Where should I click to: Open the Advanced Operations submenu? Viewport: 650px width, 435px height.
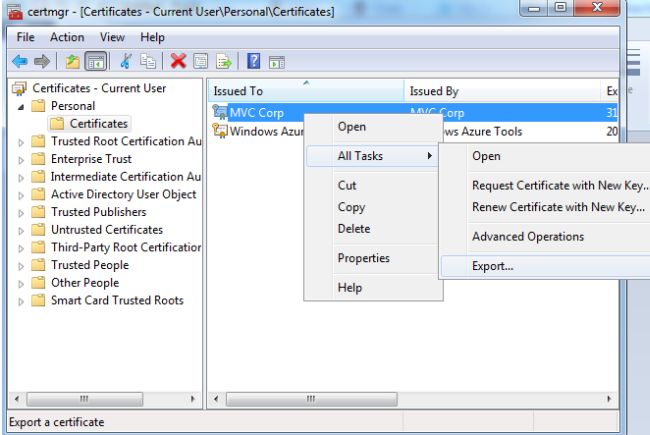[x=545, y=236]
